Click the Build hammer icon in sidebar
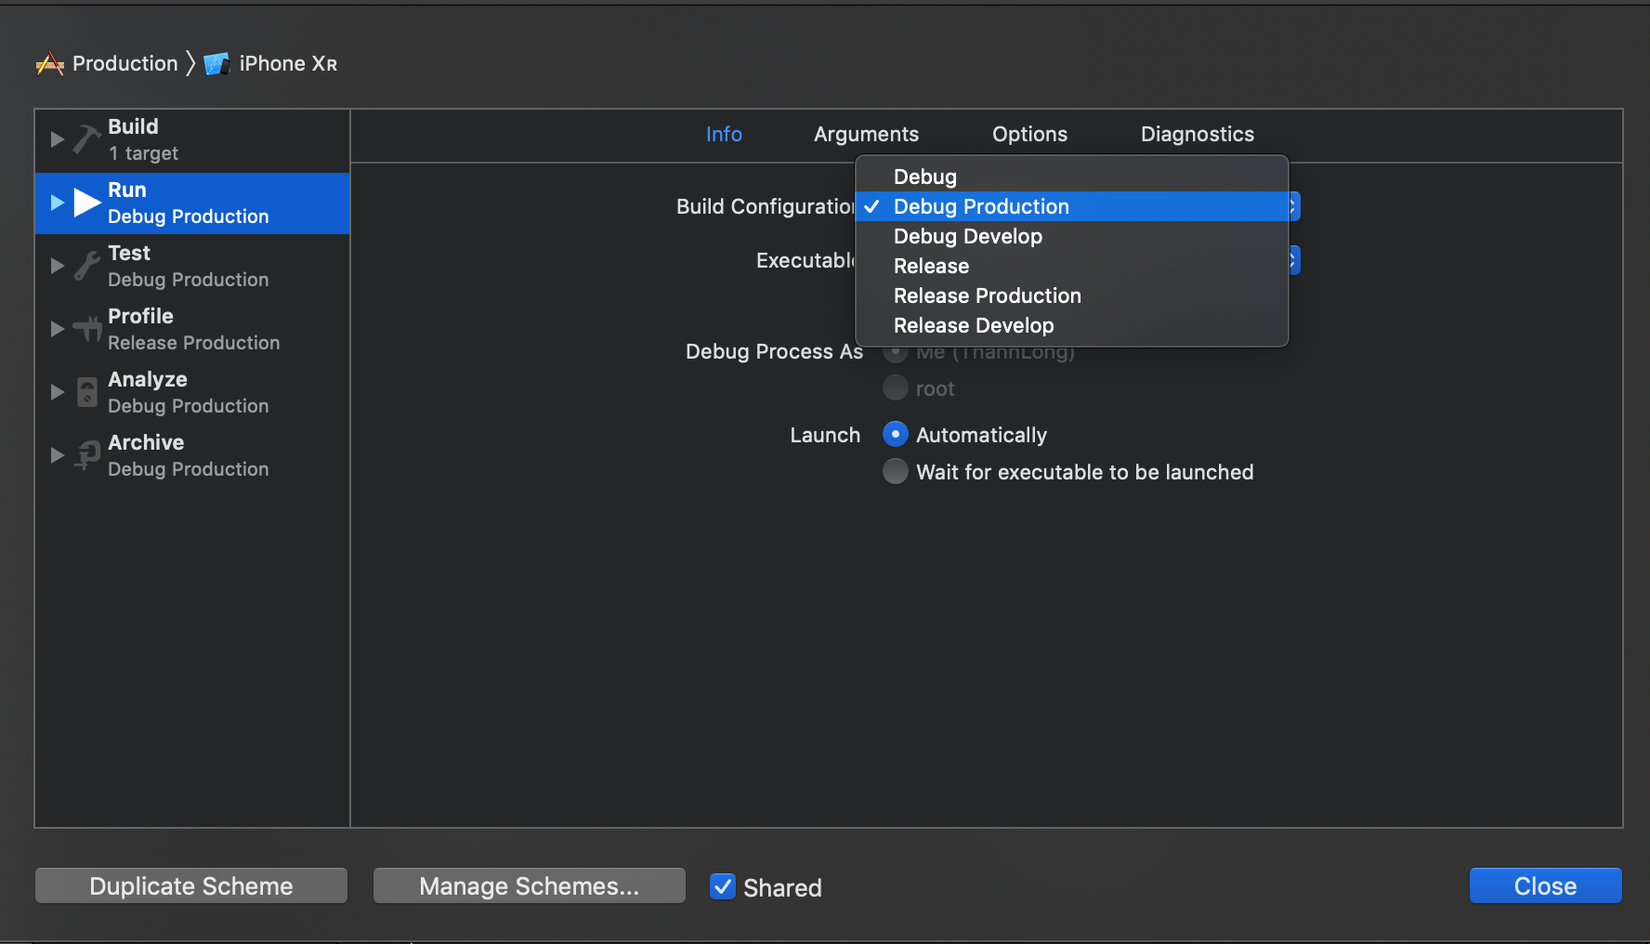This screenshot has width=1650, height=944. 87,140
